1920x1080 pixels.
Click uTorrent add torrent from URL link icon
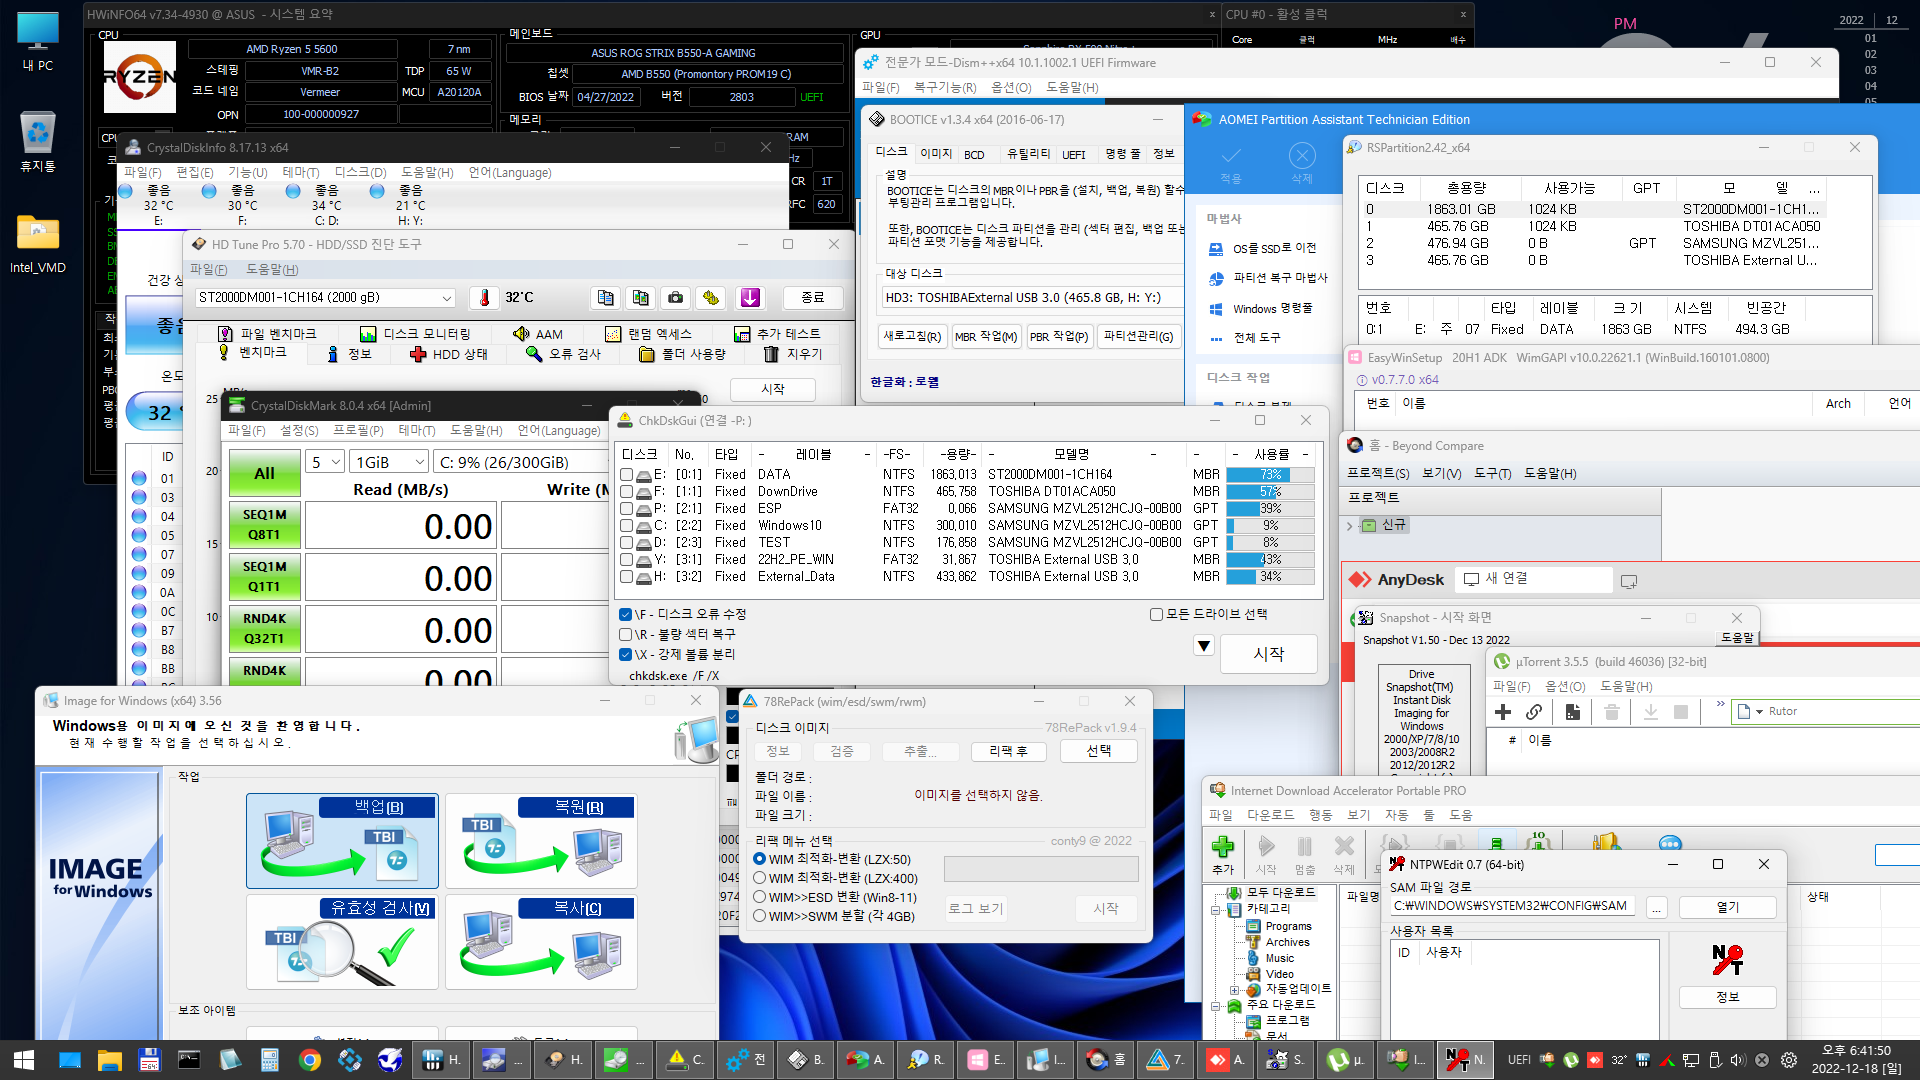click(1534, 712)
